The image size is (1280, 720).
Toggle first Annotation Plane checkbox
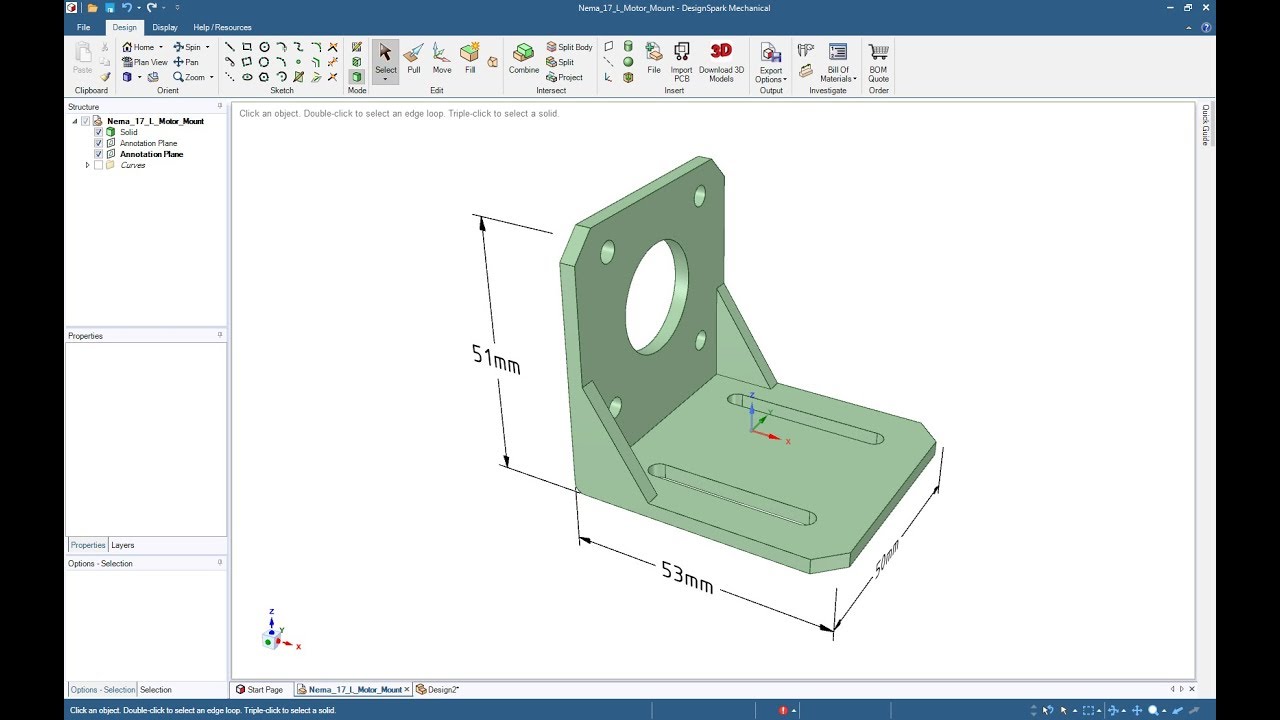pyautogui.click(x=98, y=143)
